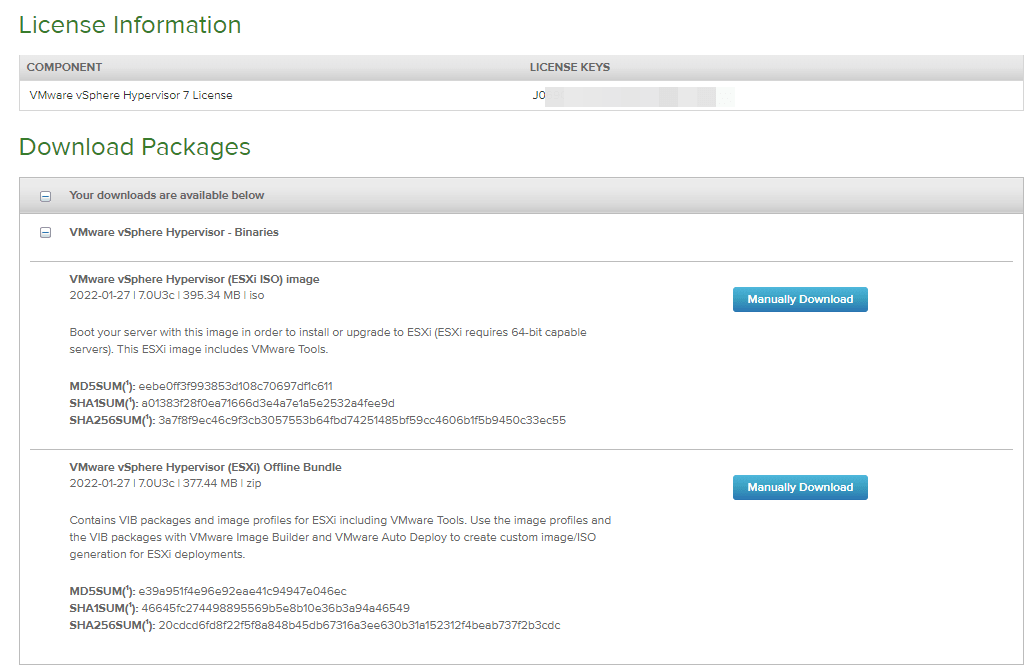1024x666 pixels.
Task: Click the 'VMware vSphere Hypervisor - Binaries' label
Action: click(x=173, y=232)
